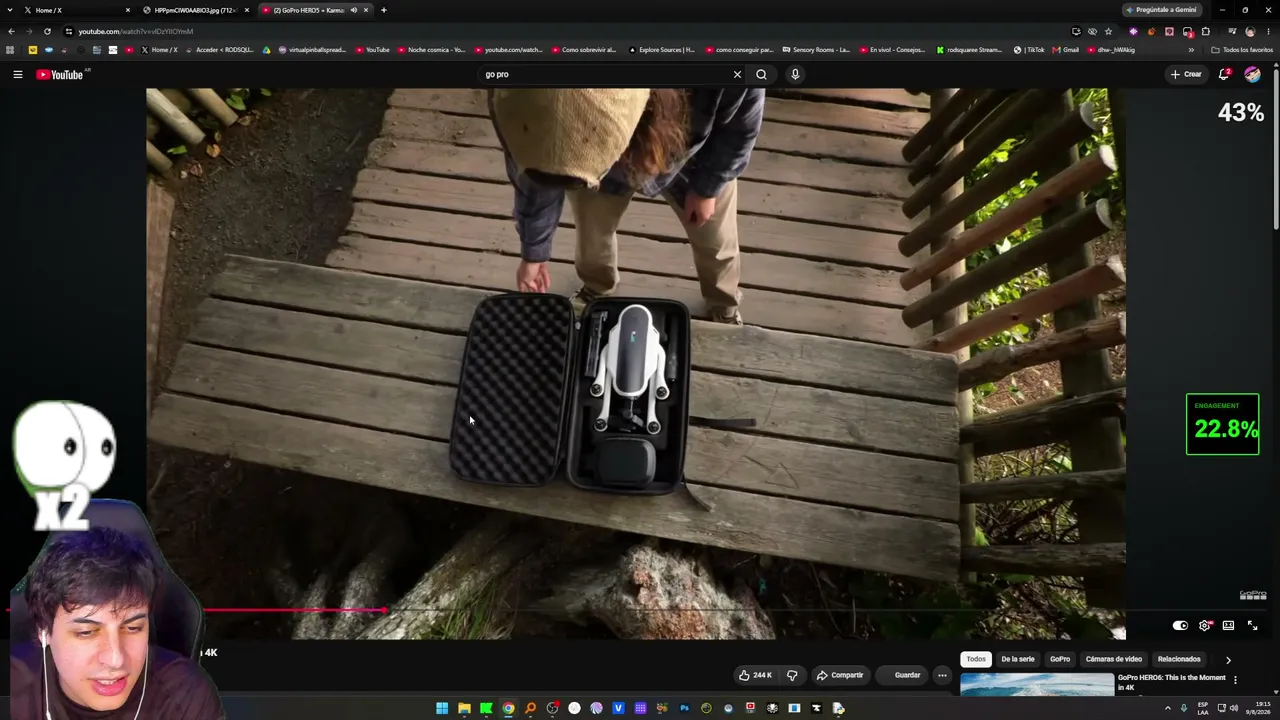Click 'Pregúntale a Gemini' button
Screen dimensions: 1280x720
pyautogui.click(x=1161, y=10)
